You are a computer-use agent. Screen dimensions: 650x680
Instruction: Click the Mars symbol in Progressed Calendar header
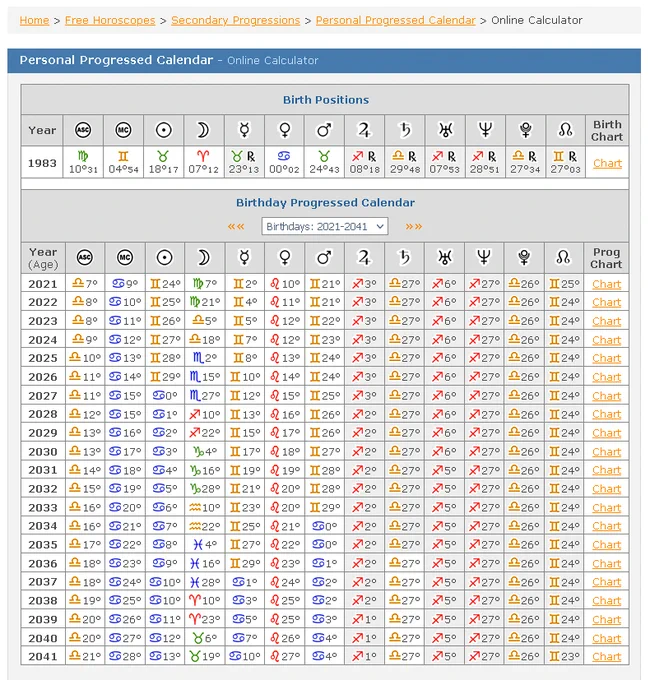click(x=324, y=258)
